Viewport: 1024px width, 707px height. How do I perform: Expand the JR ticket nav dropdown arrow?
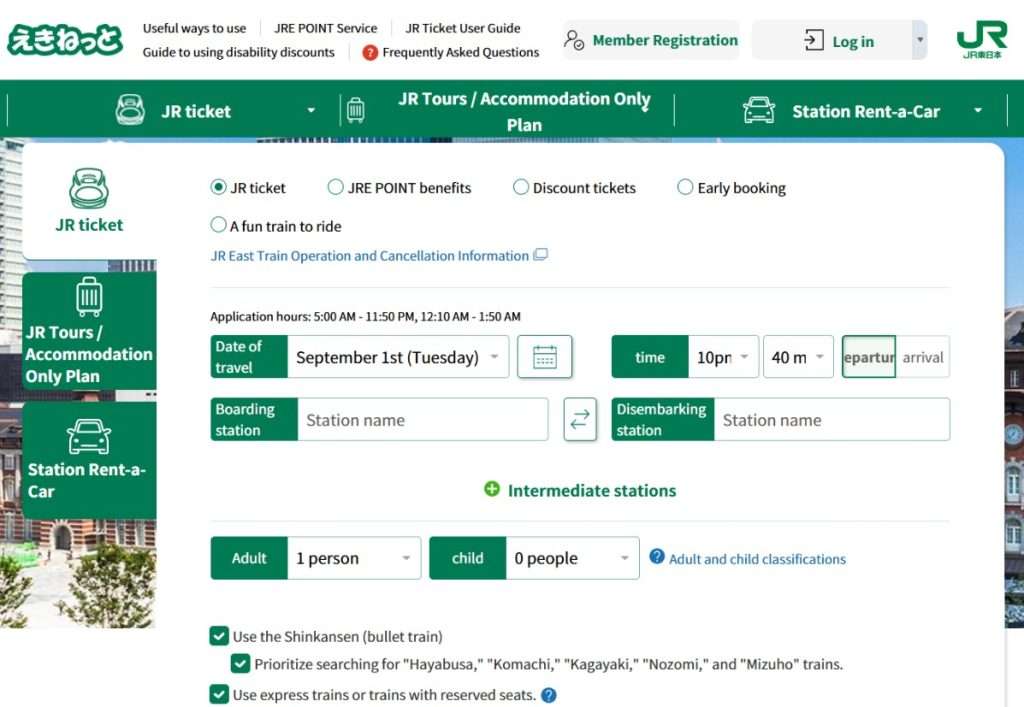click(x=312, y=110)
